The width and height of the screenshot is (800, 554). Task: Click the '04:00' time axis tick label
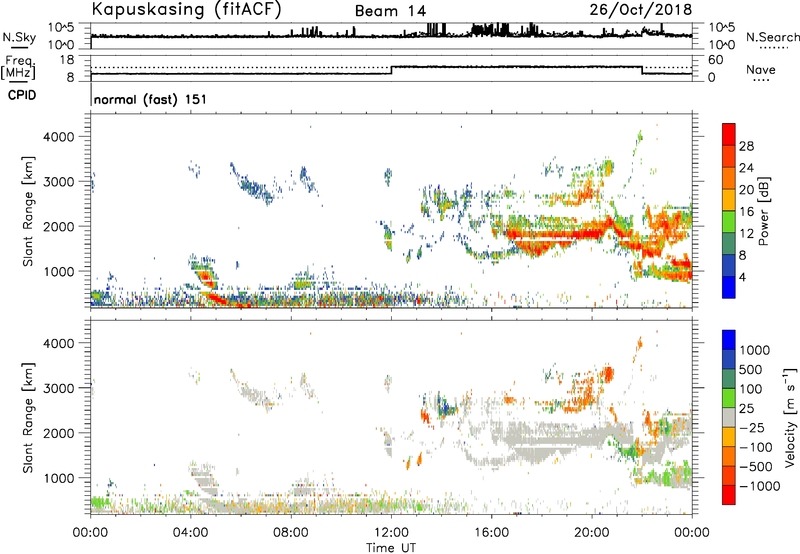click(x=191, y=533)
